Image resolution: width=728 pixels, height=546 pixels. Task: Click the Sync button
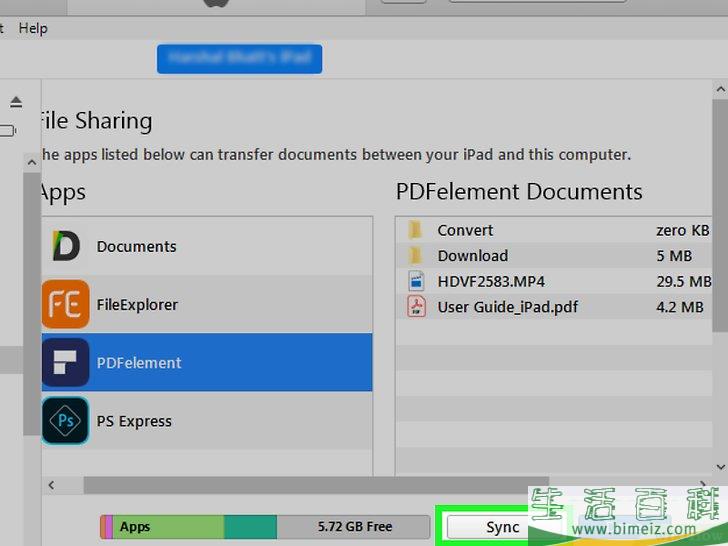click(502, 527)
